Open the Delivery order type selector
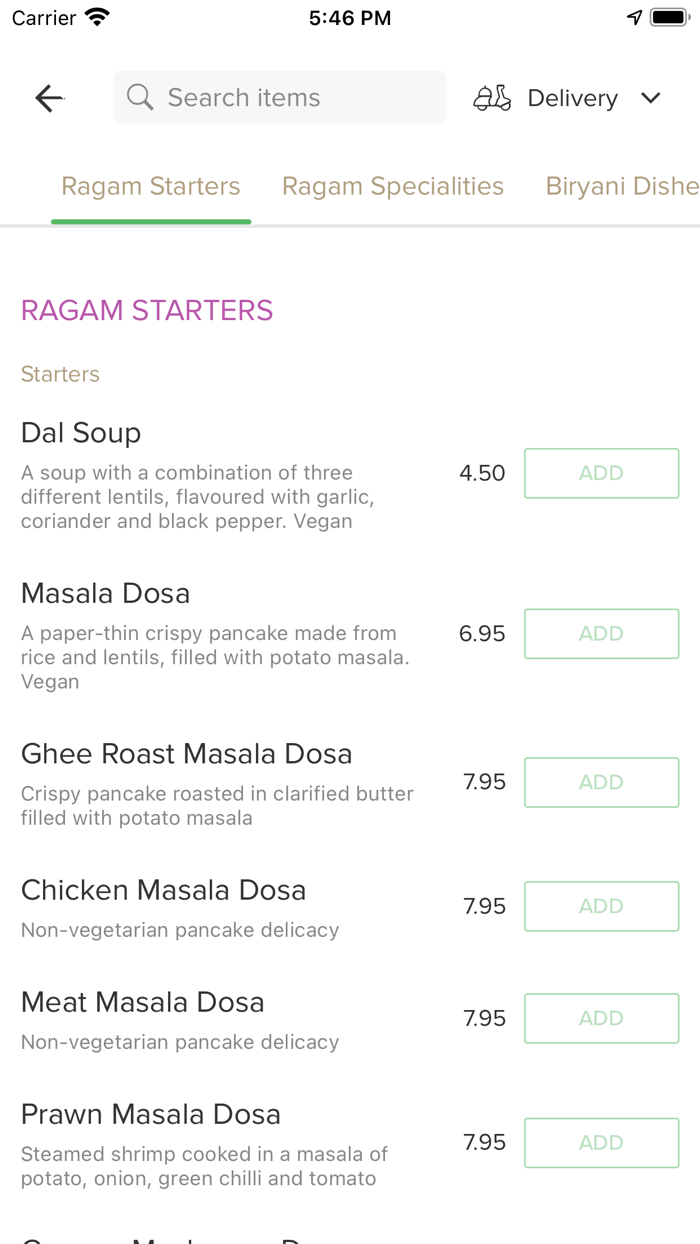700x1244 pixels. (x=571, y=98)
